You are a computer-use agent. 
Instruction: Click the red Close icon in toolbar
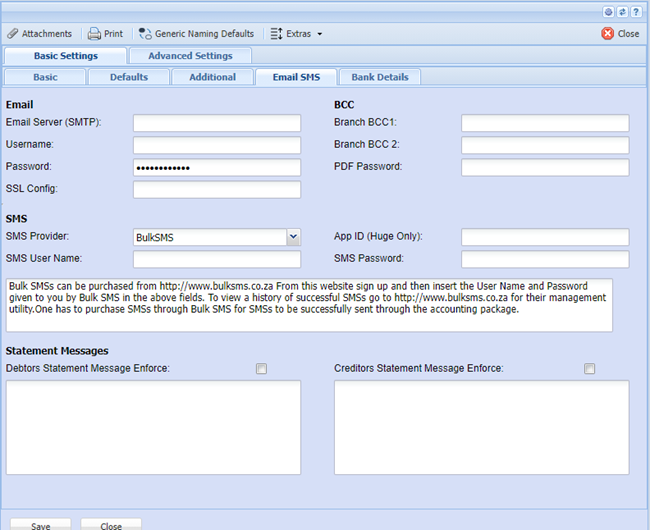[607, 34]
